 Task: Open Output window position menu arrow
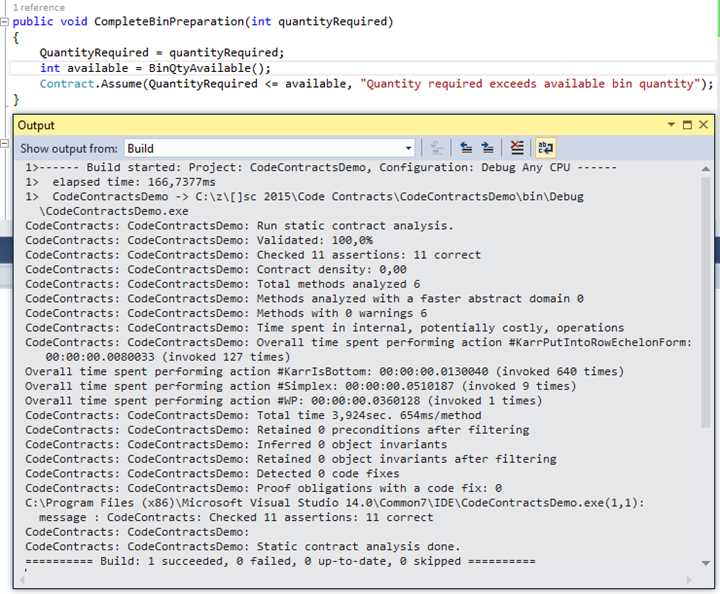[671, 124]
